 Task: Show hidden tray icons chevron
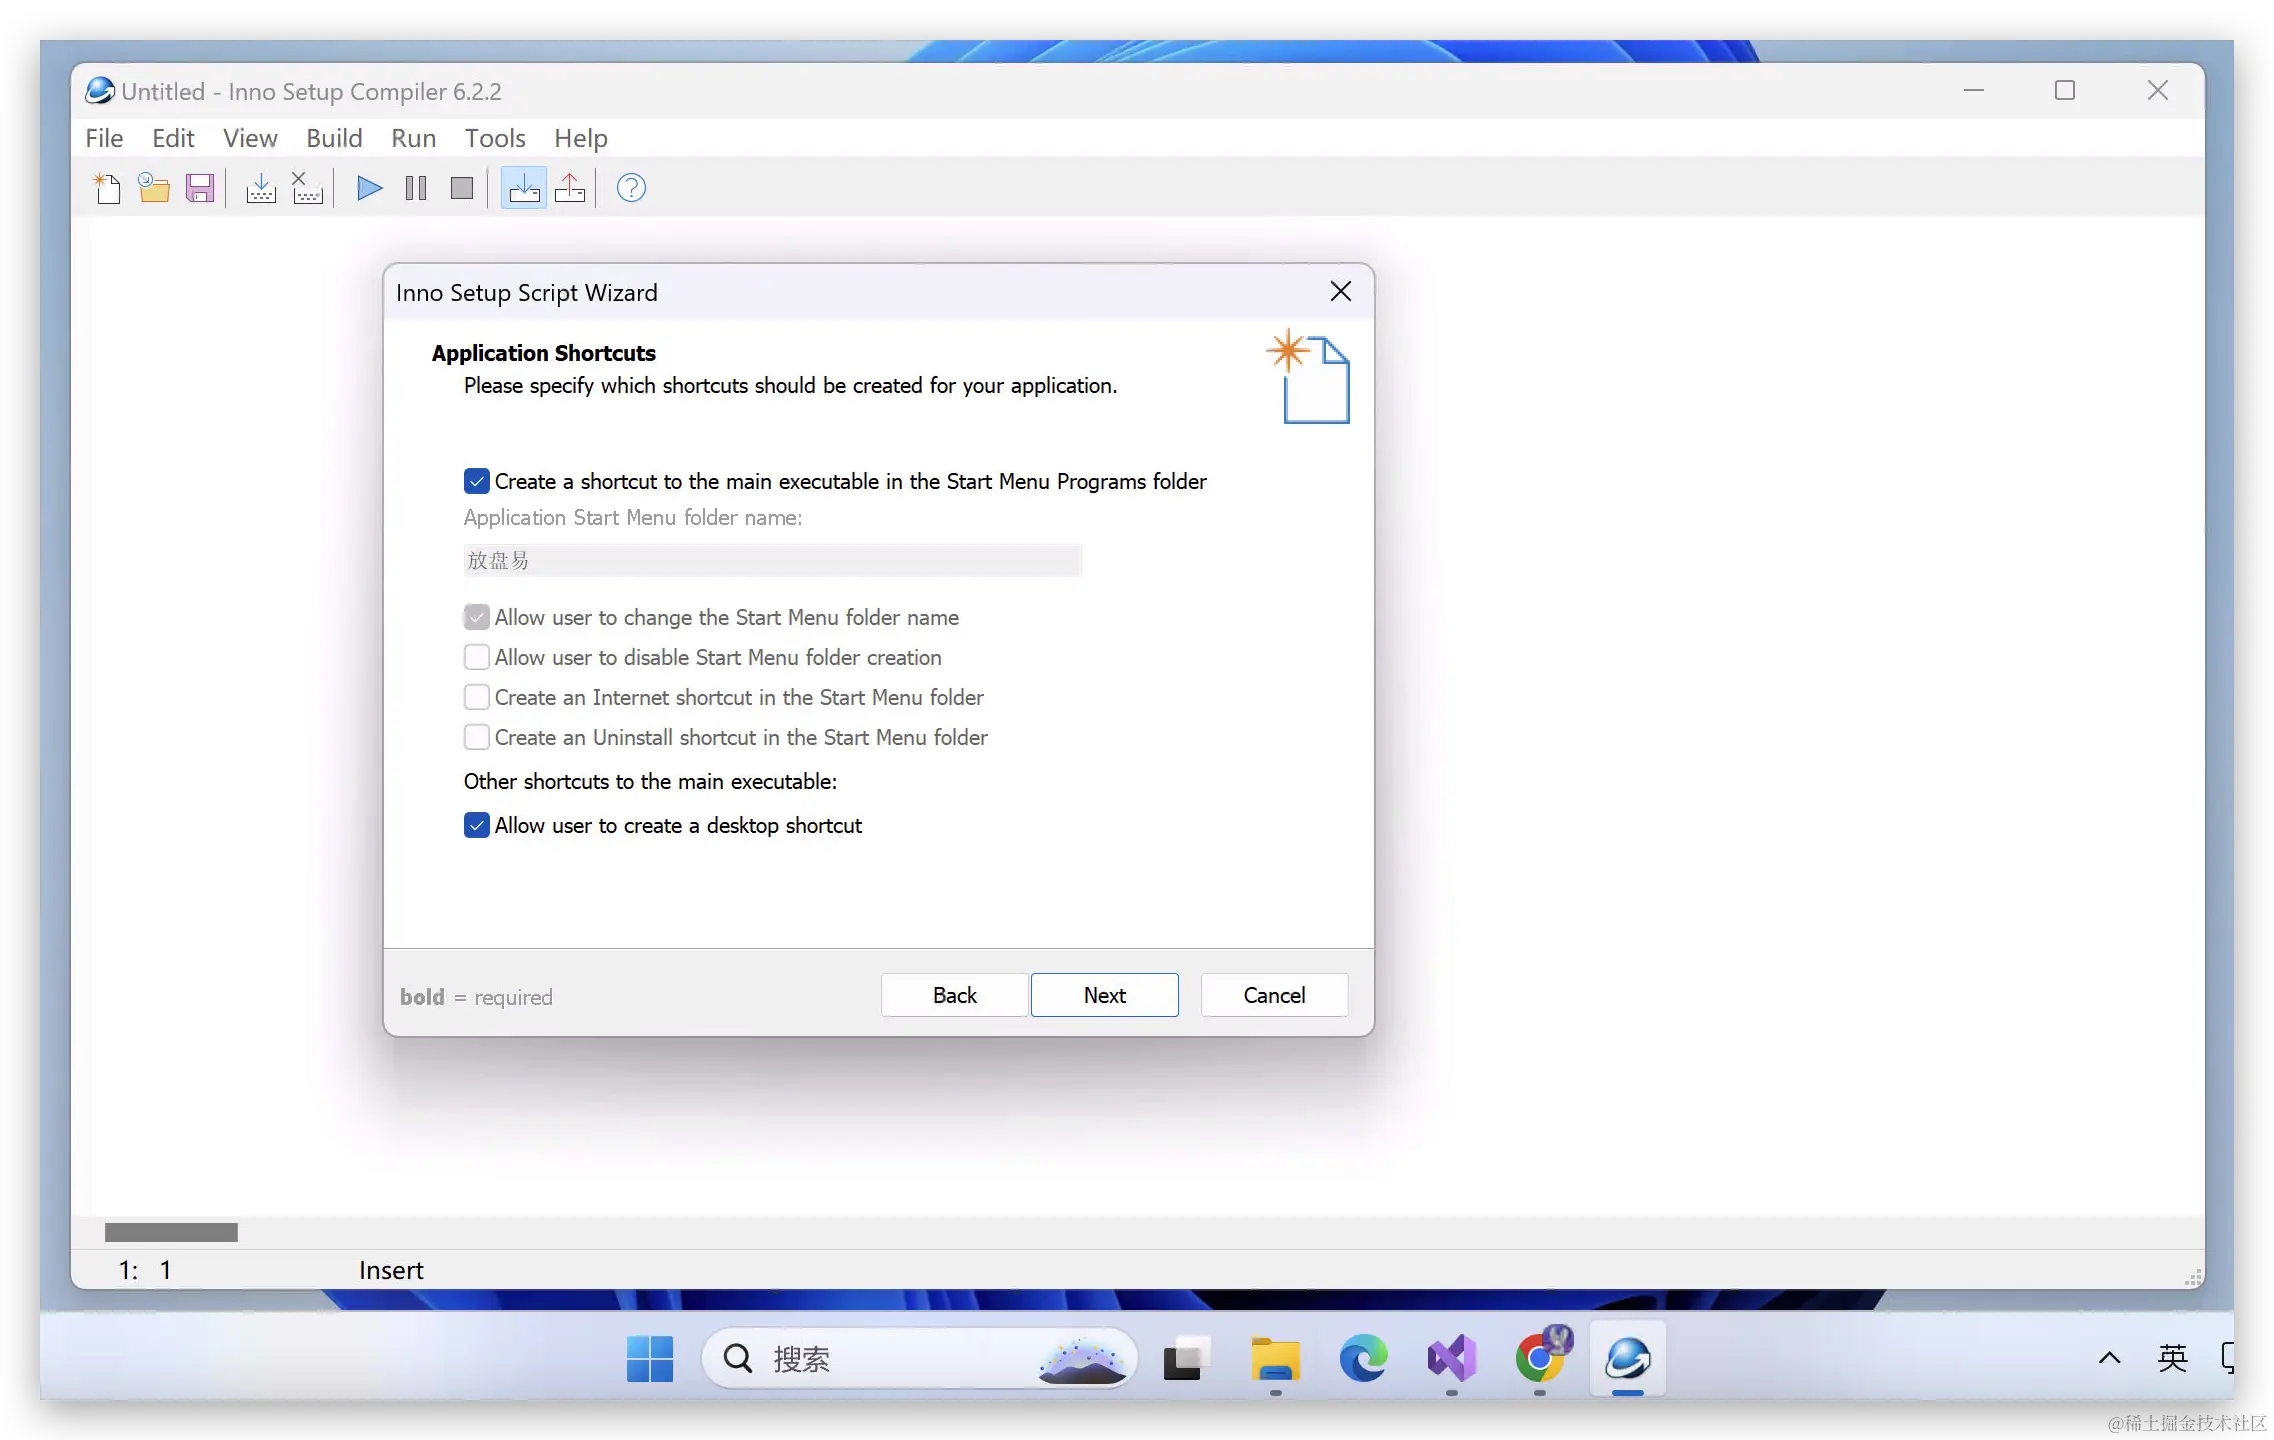(x=2109, y=1358)
